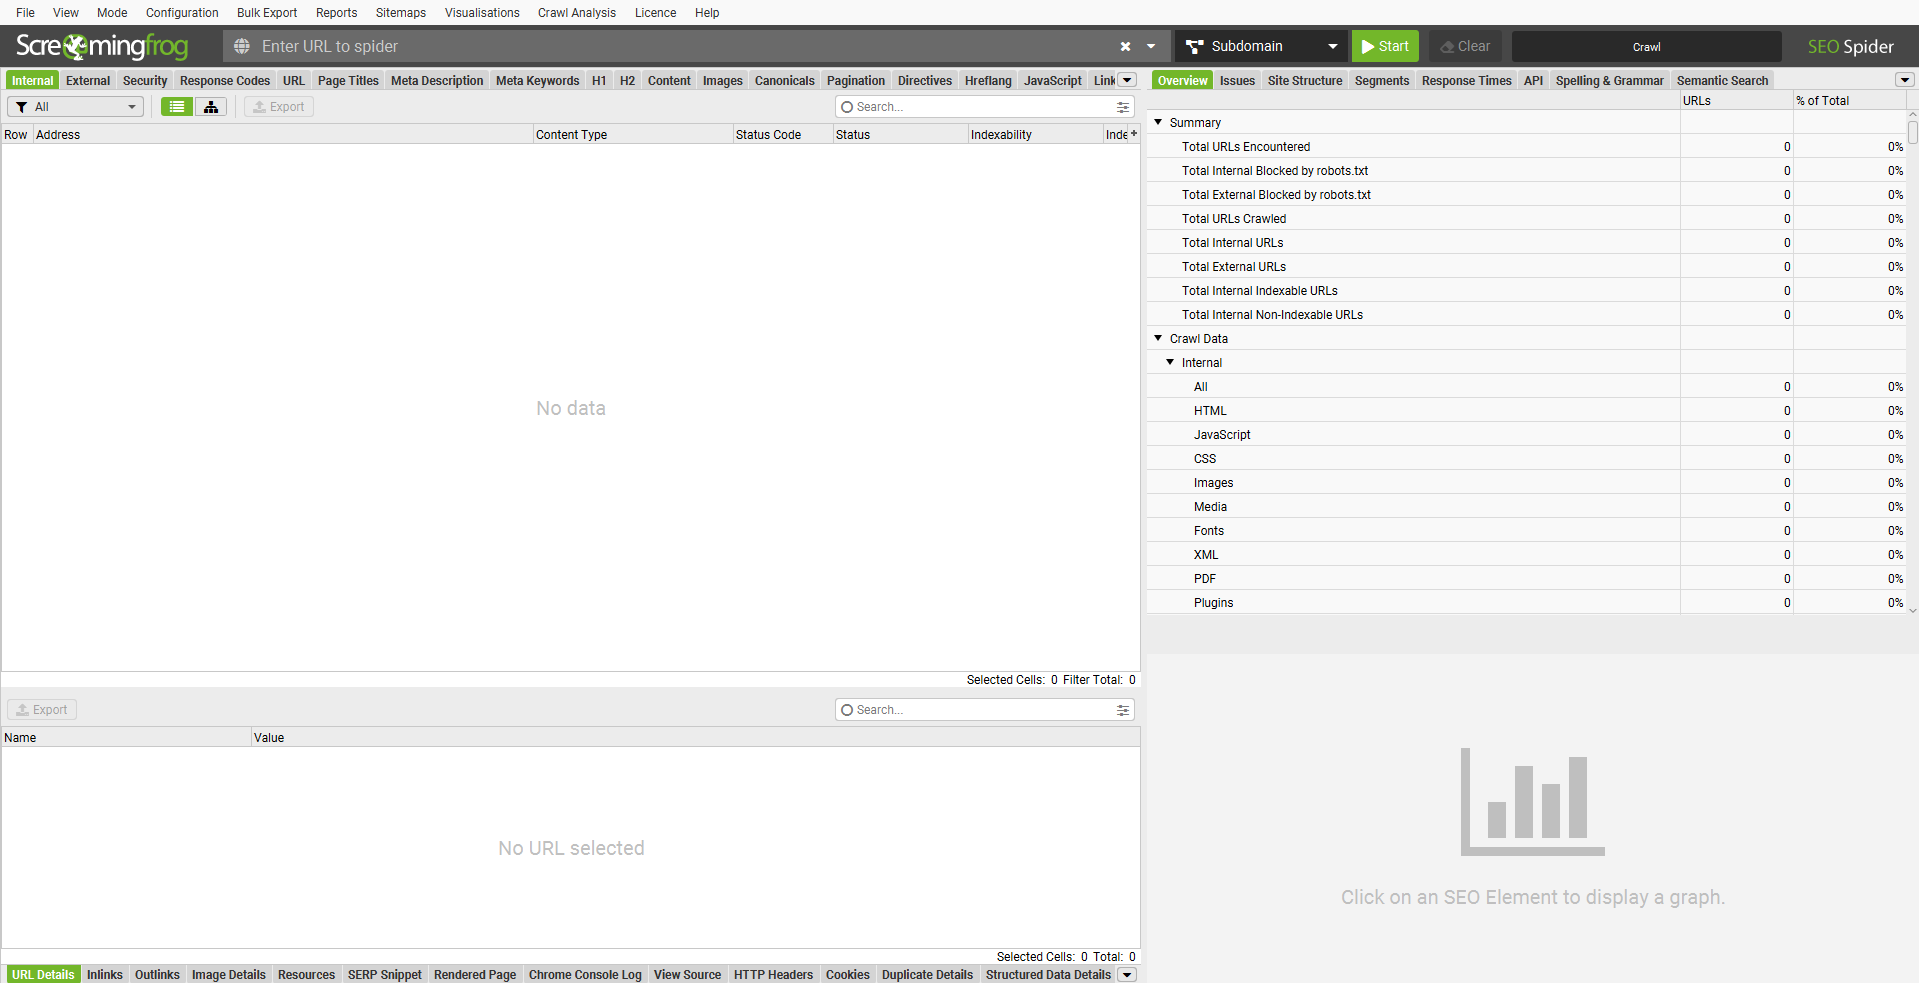
Task: Click the Screaming Frog logo
Action: [x=102, y=46]
